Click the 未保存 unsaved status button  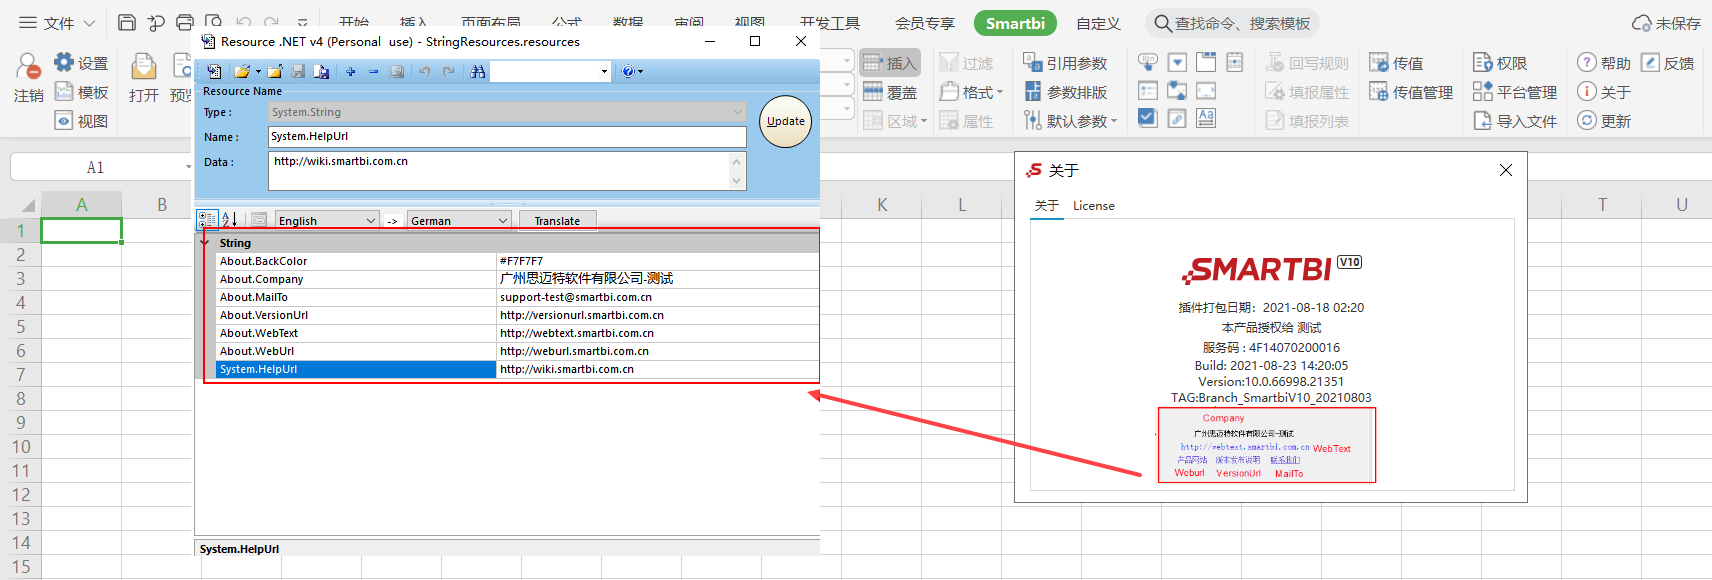point(1666,23)
